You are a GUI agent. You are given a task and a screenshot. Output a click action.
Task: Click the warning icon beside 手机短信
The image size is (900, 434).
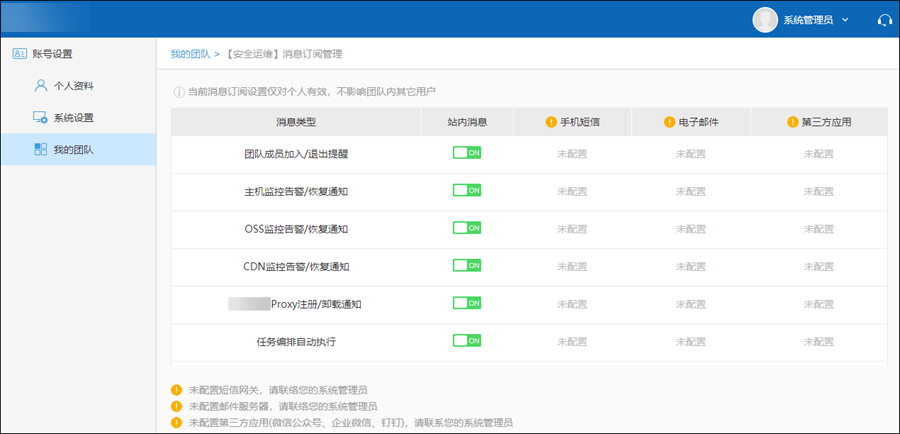coord(550,122)
